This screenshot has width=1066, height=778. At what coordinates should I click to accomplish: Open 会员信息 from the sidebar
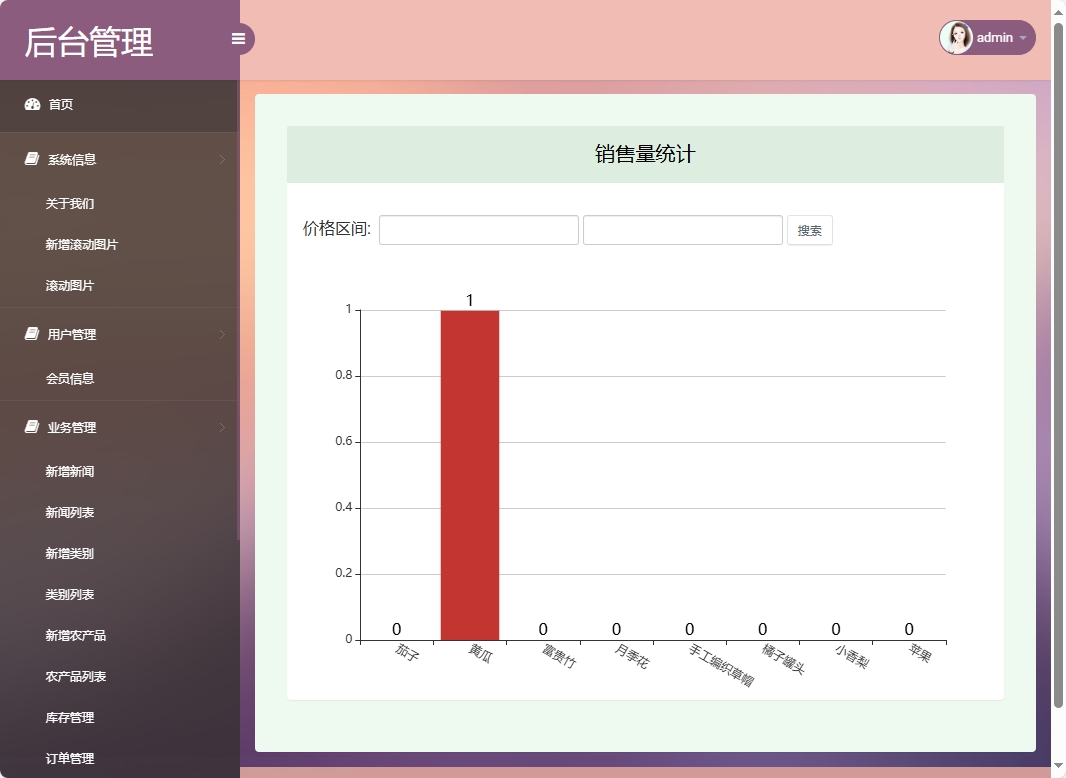(x=72, y=378)
